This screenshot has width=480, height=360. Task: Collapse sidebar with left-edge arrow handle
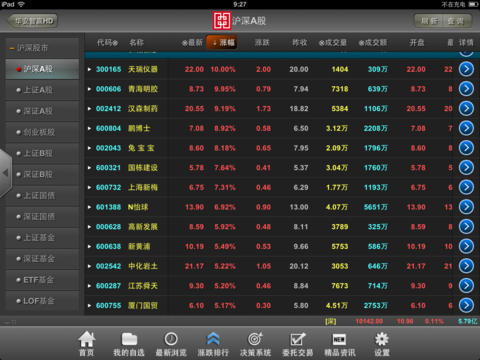click(5, 173)
